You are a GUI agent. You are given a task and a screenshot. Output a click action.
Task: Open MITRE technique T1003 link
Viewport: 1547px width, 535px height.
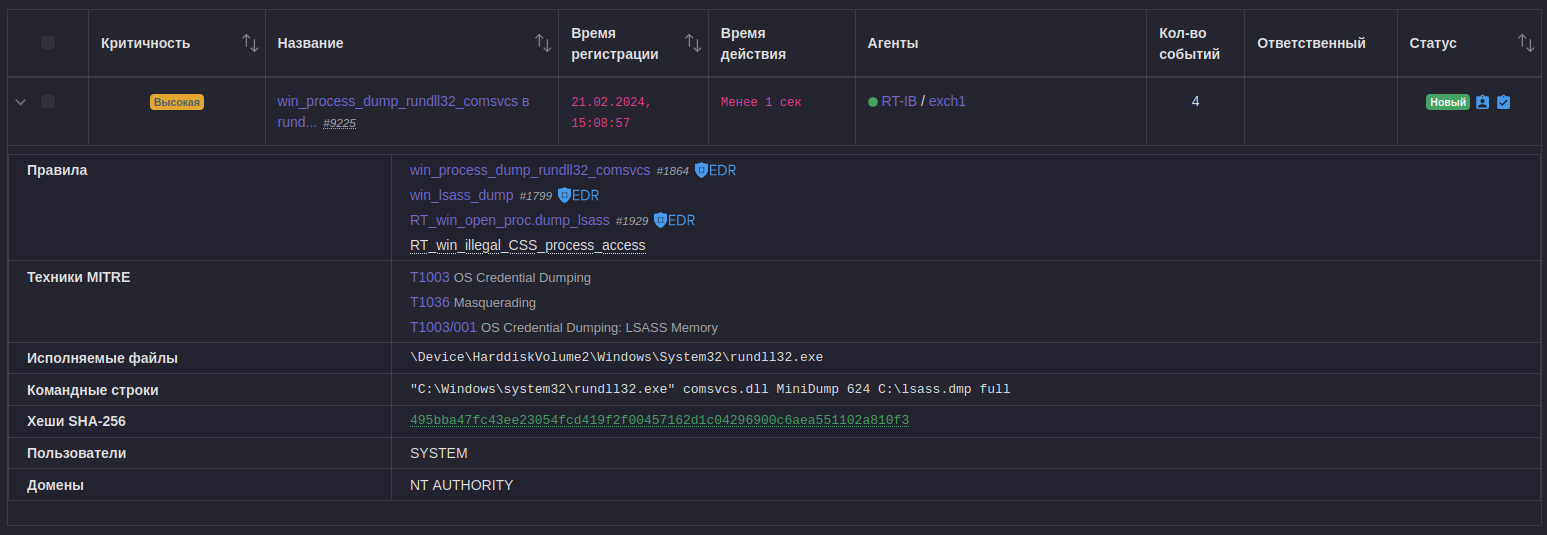(430, 277)
